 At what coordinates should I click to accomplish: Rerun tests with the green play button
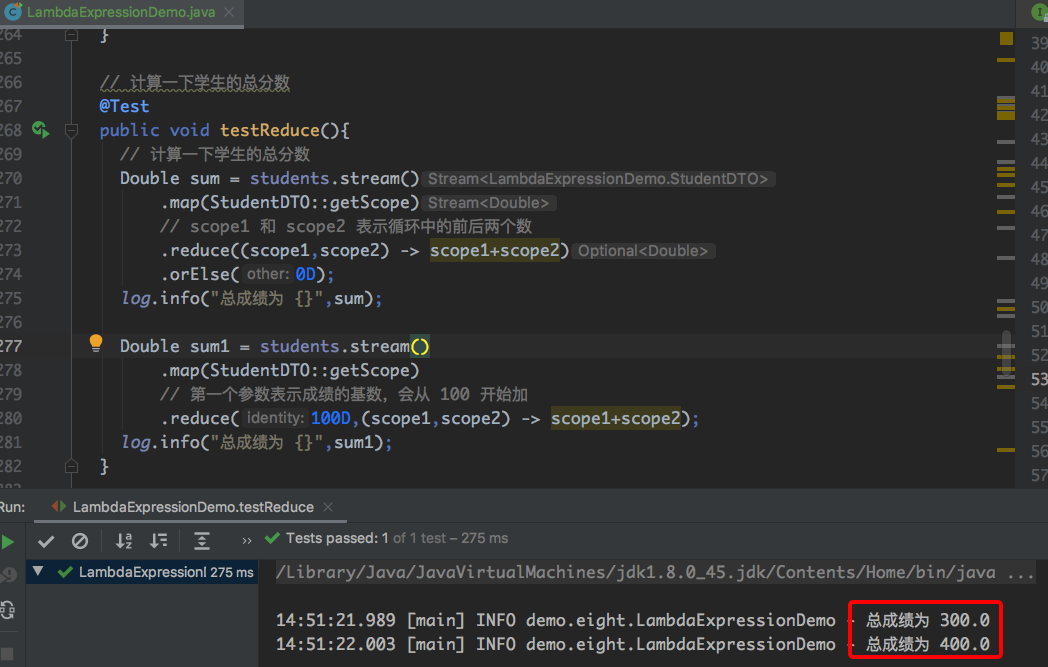[x=8, y=542]
